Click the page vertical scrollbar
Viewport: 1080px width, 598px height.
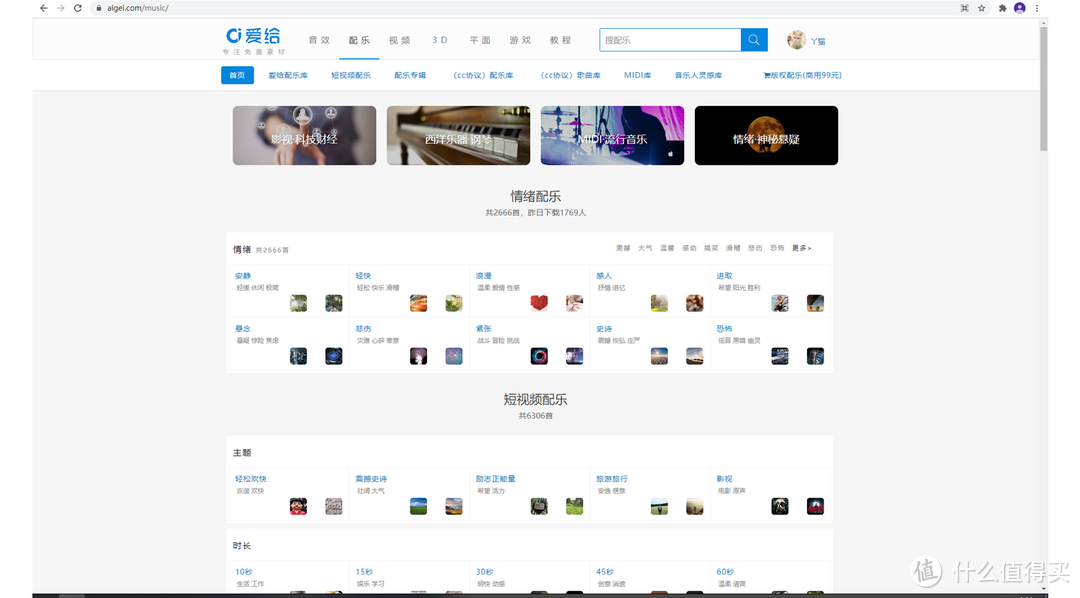tap(1043, 88)
